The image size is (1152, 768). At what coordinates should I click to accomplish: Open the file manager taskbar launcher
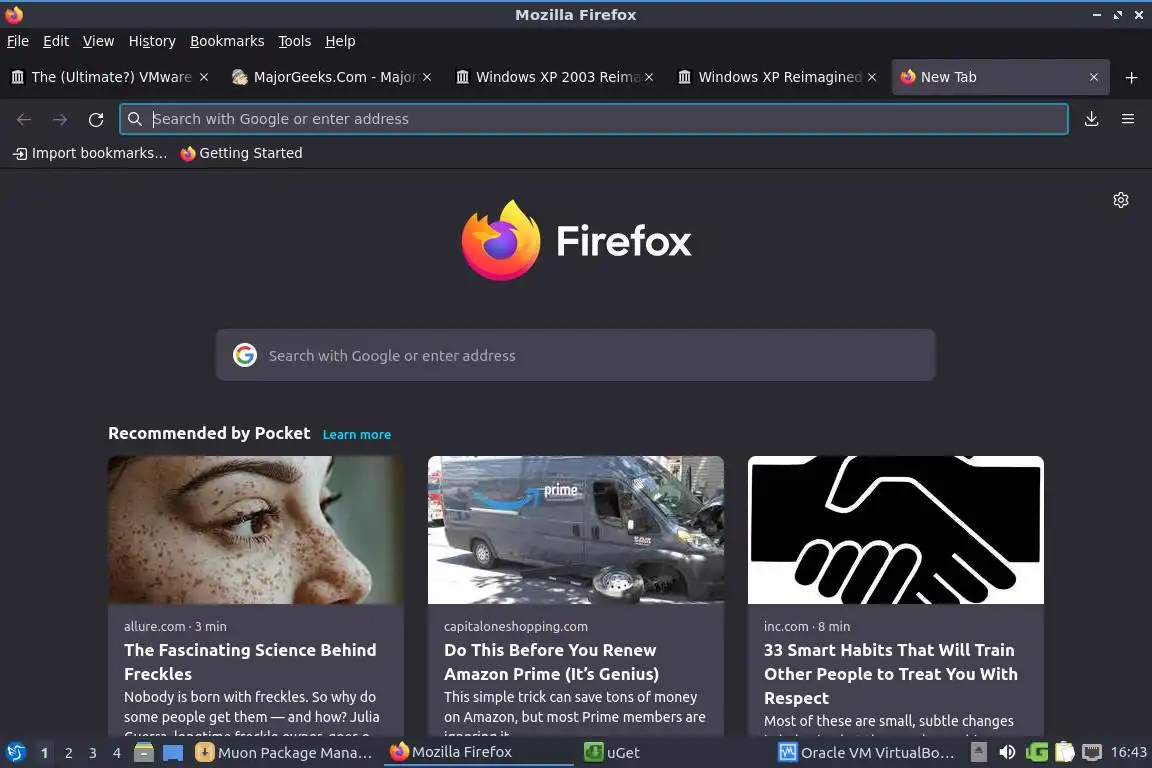(144, 753)
